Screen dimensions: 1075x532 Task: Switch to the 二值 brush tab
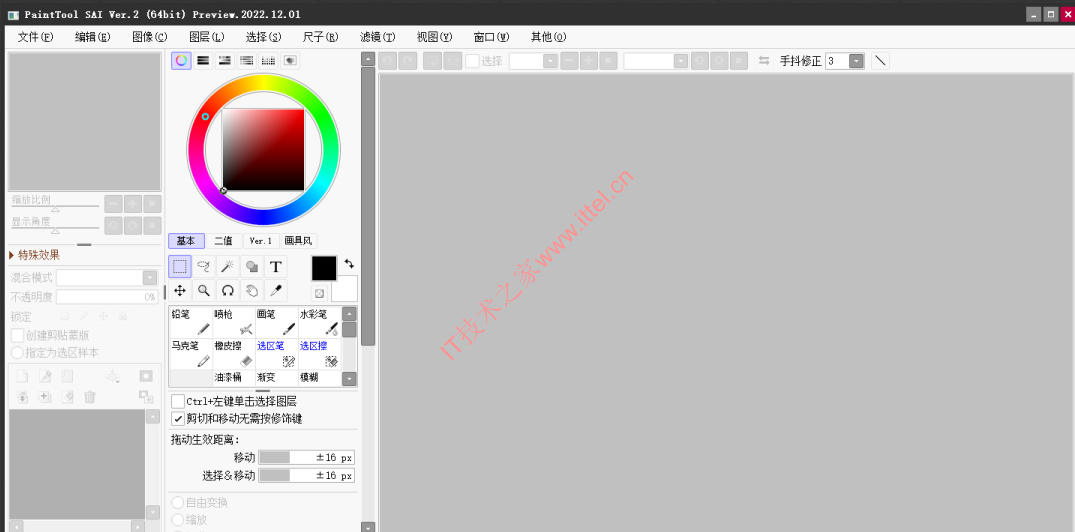coord(224,241)
